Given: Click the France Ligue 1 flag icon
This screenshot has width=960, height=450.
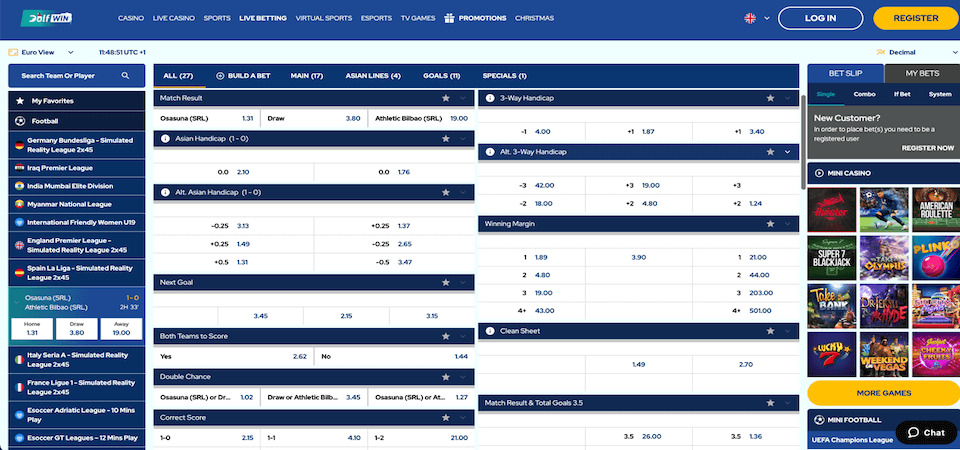Looking at the screenshot, I should [20, 387].
